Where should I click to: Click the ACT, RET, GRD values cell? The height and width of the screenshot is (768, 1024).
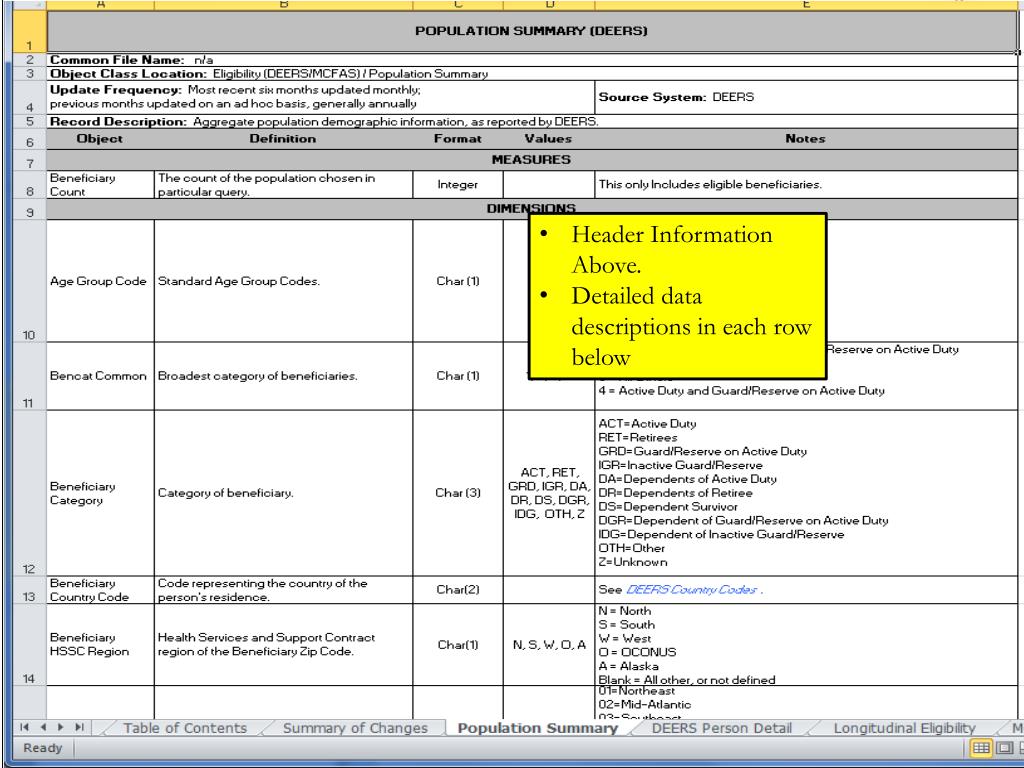[x=549, y=493]
